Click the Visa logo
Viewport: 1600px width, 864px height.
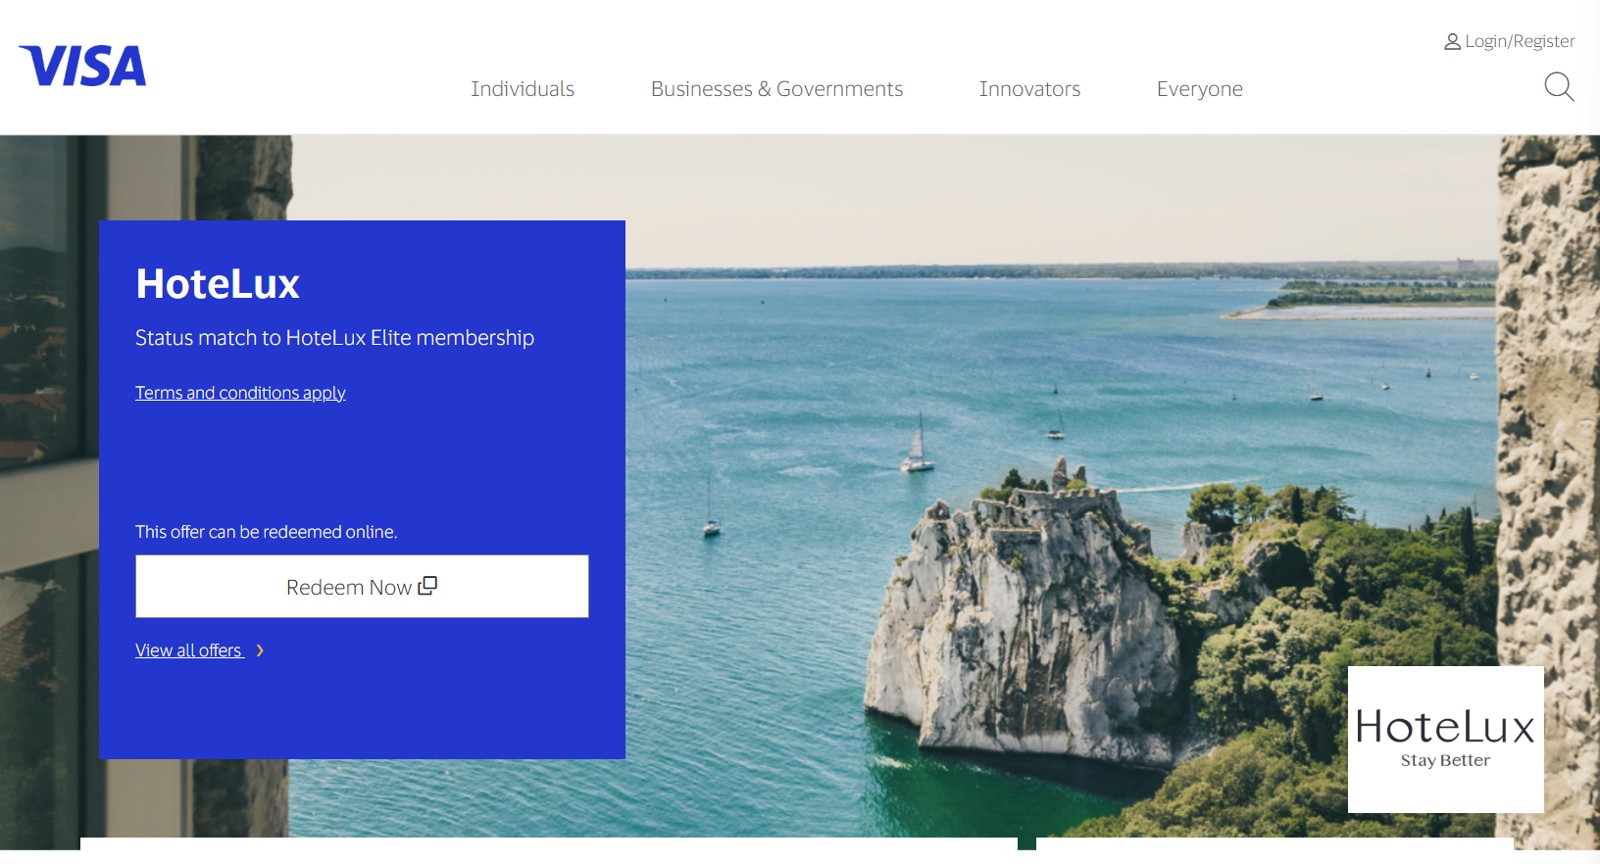tap(82, 66)
